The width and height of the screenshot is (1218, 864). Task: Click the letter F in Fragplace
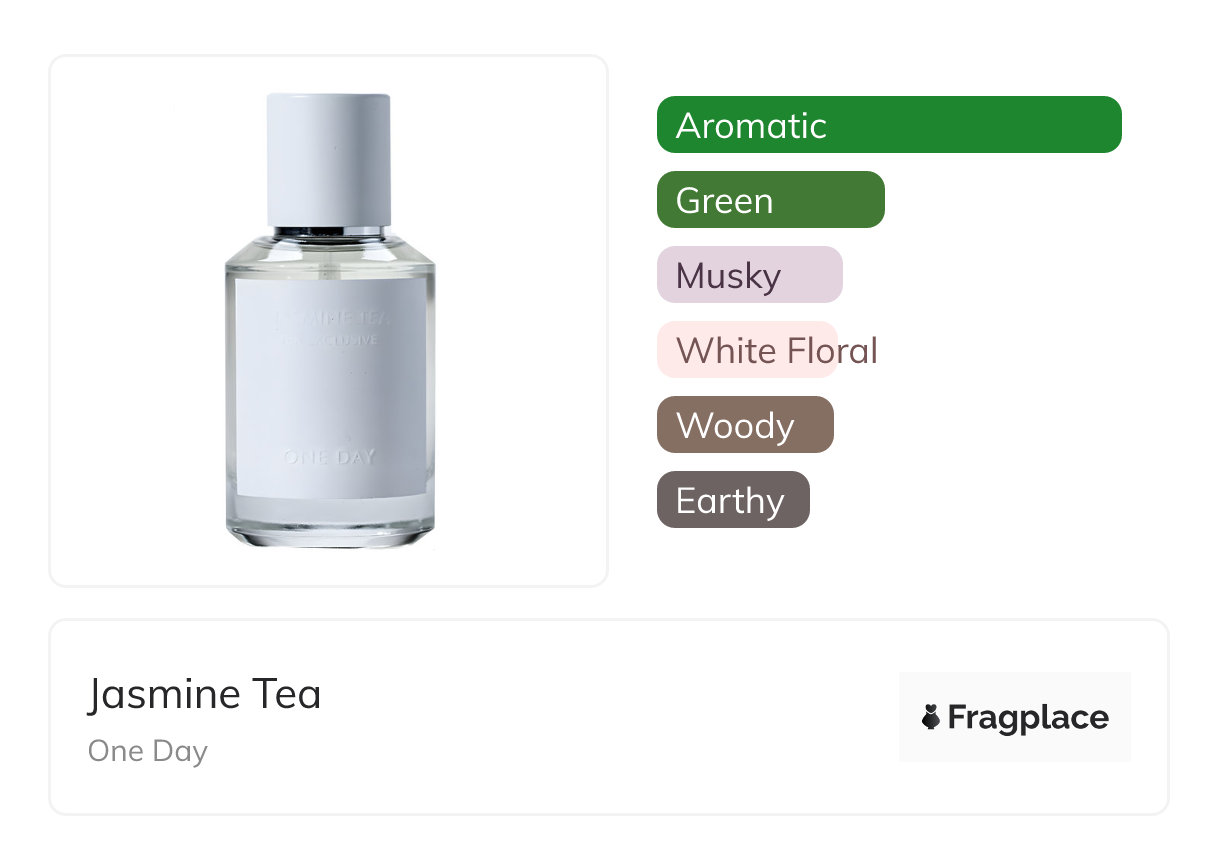pyautogui.click(x=958, y=717)
